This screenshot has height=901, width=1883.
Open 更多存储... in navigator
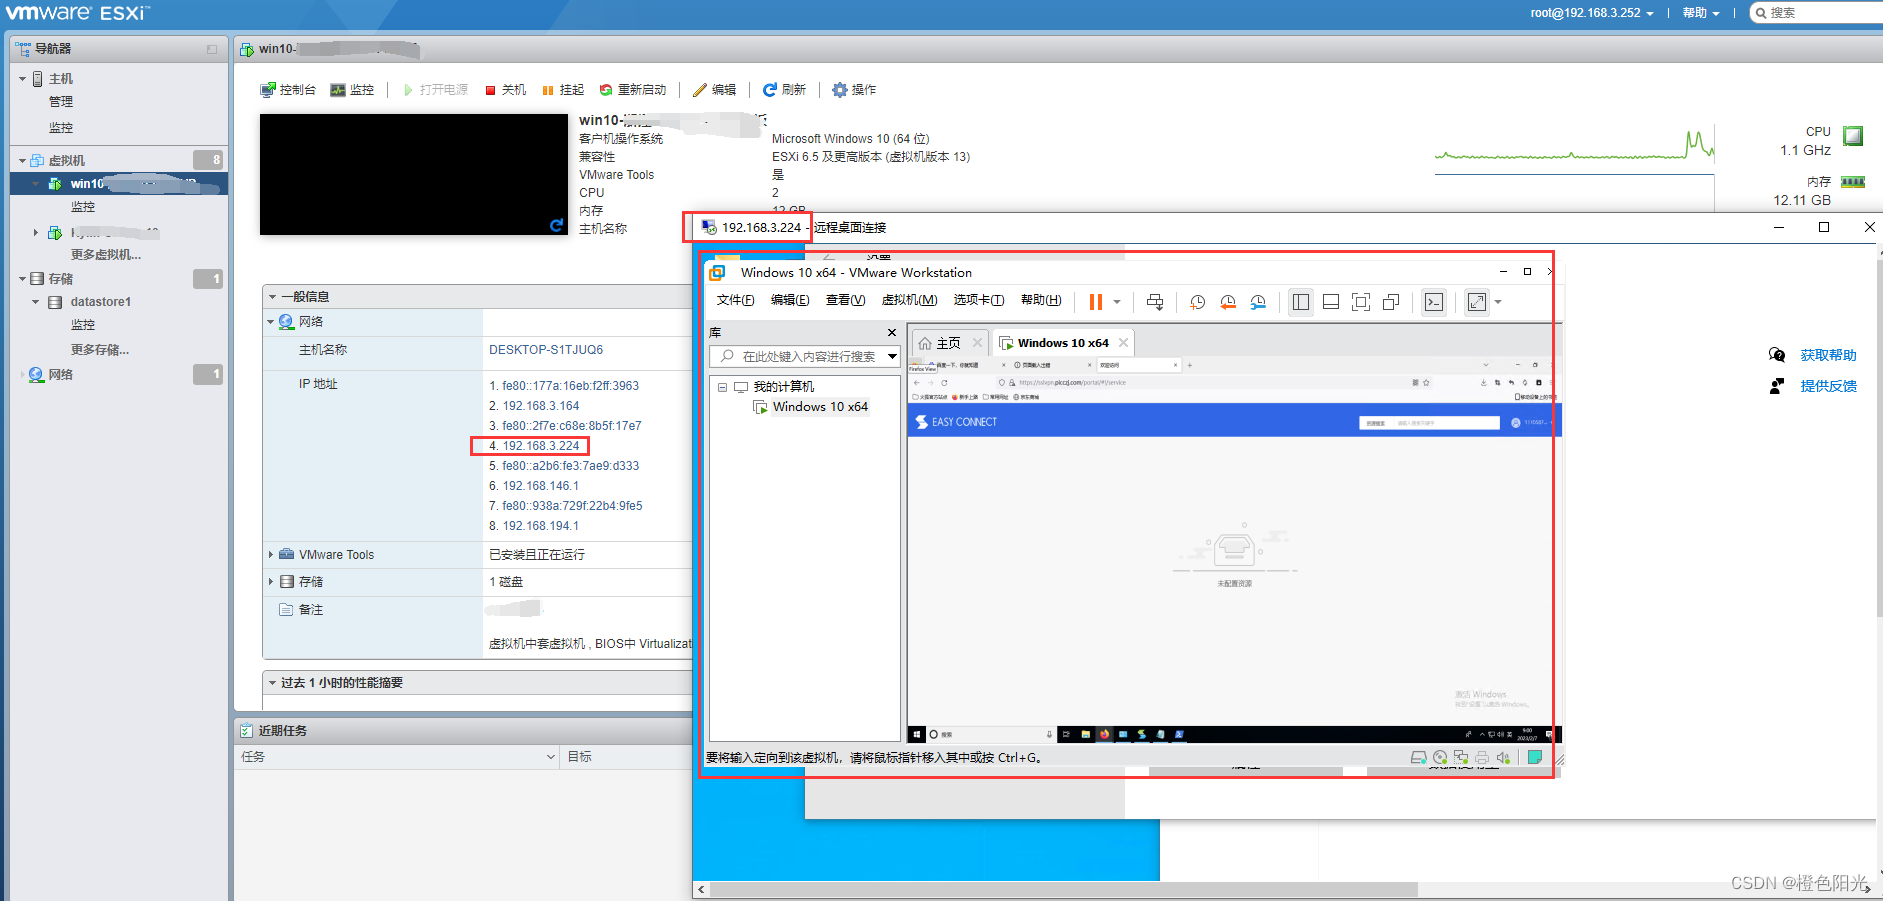point(100,349)
